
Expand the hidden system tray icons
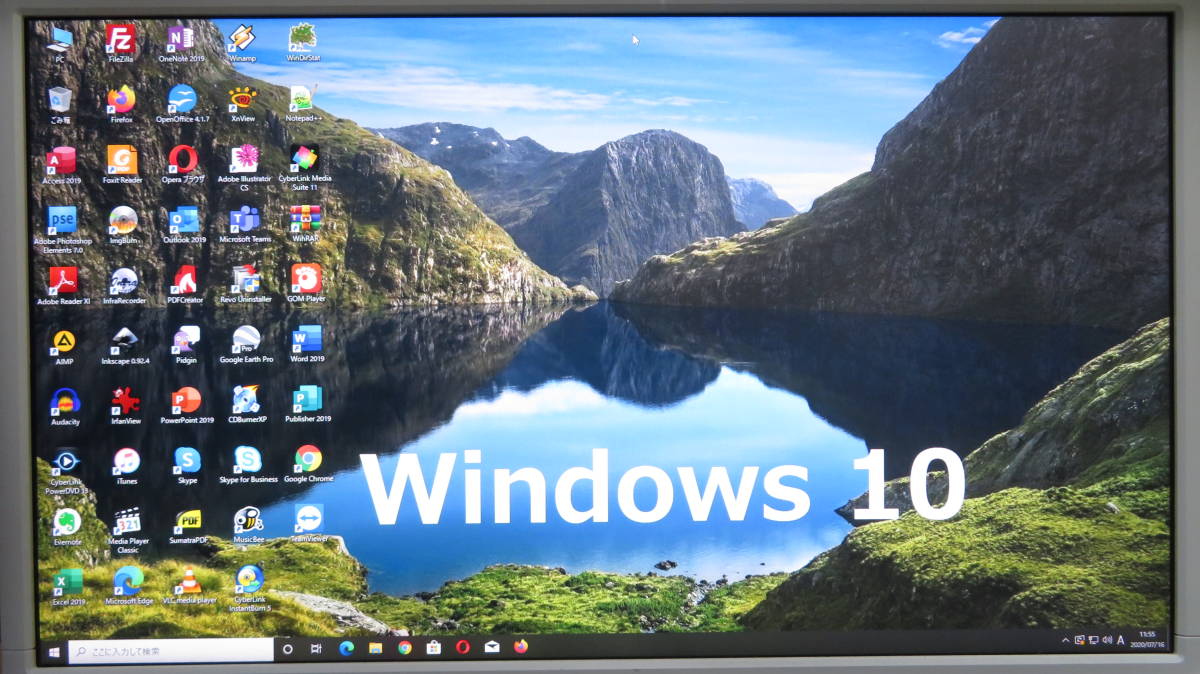click(x=1065, y=639)
